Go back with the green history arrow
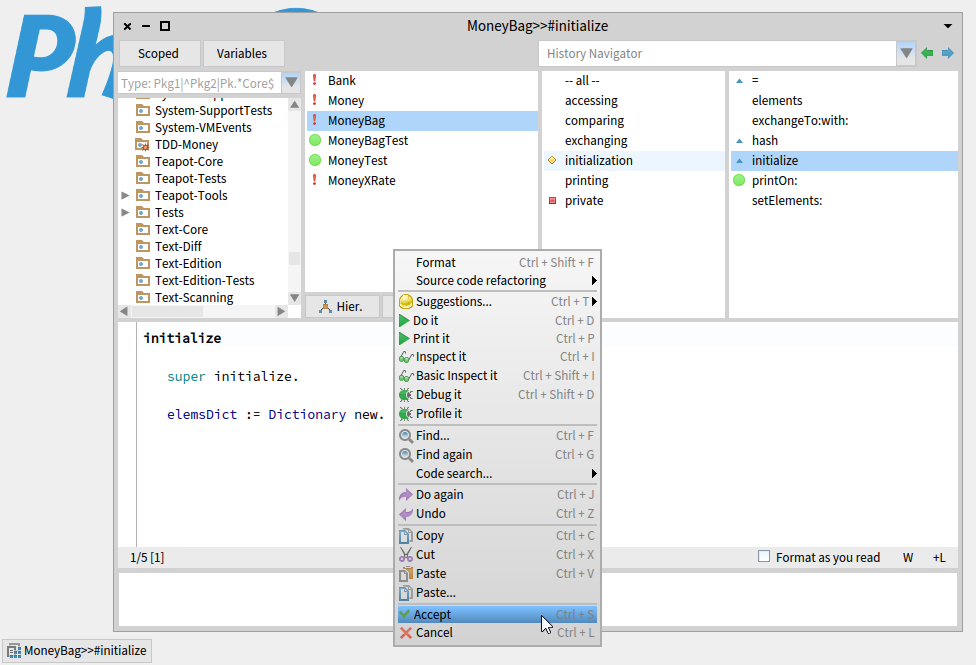976x665 pixels. (x=927, y=54)
